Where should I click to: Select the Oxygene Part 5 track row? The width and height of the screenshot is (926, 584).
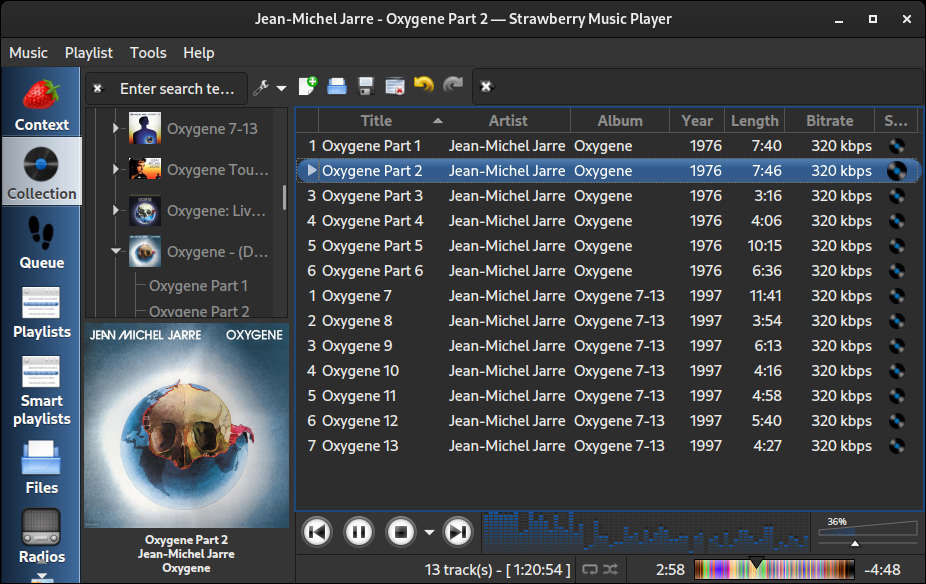pos(607,246)
